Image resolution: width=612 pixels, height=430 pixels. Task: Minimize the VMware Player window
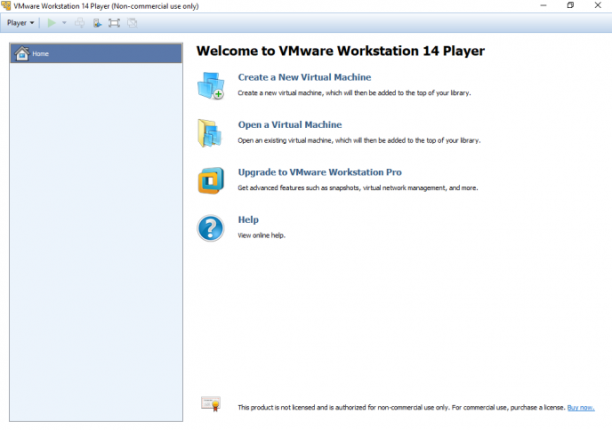(x=543, y=5)
